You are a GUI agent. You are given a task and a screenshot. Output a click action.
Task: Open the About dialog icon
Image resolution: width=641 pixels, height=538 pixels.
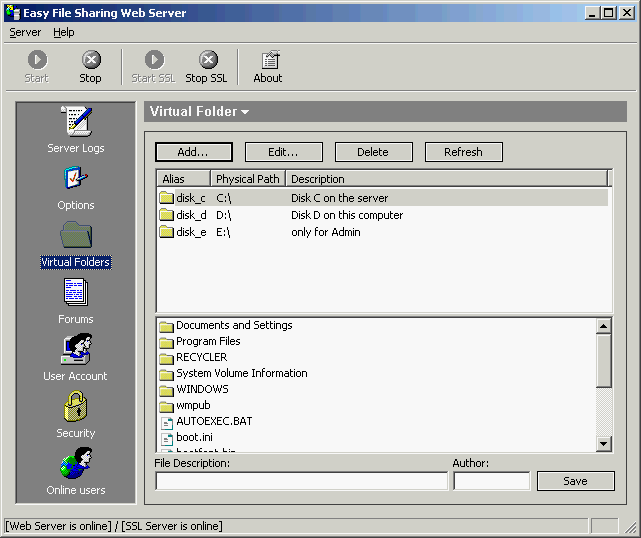click(x=270, y=60)
